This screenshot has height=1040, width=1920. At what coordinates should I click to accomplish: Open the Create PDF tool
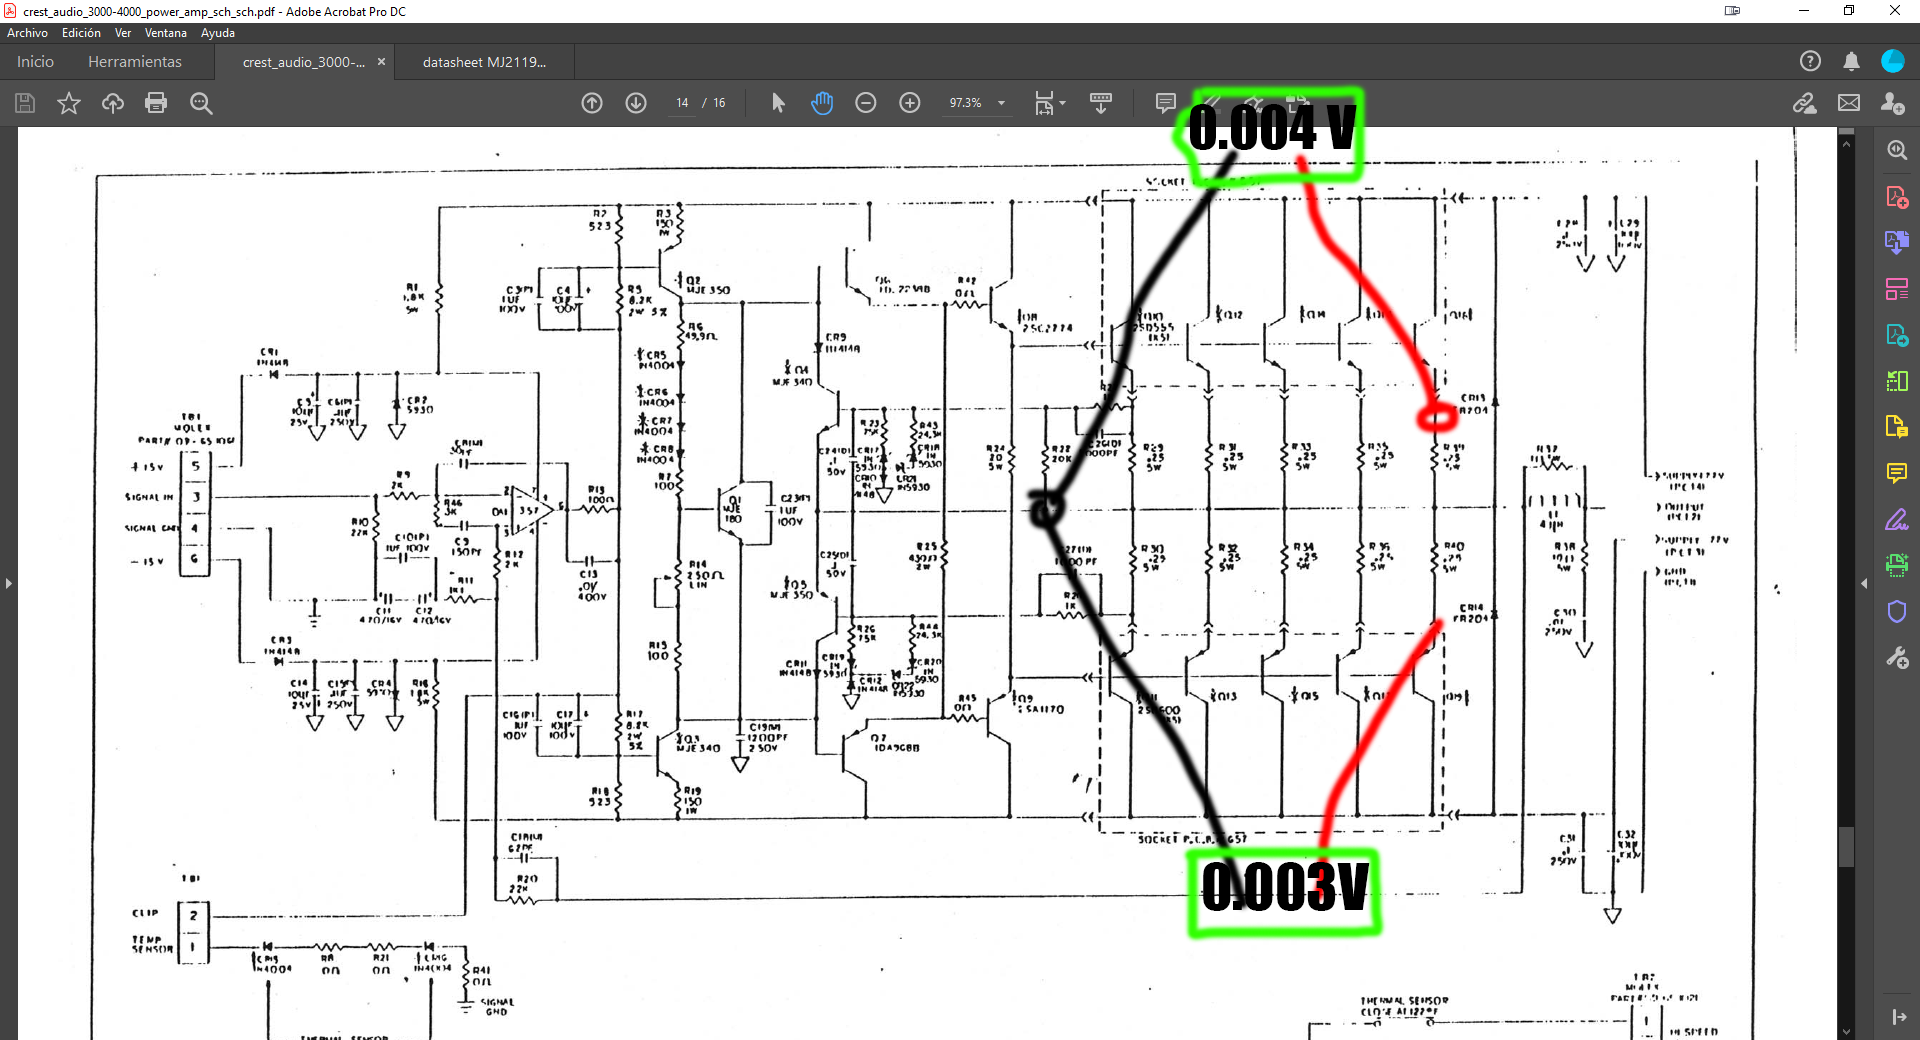pyautogui.click(x=1897, y=197)
